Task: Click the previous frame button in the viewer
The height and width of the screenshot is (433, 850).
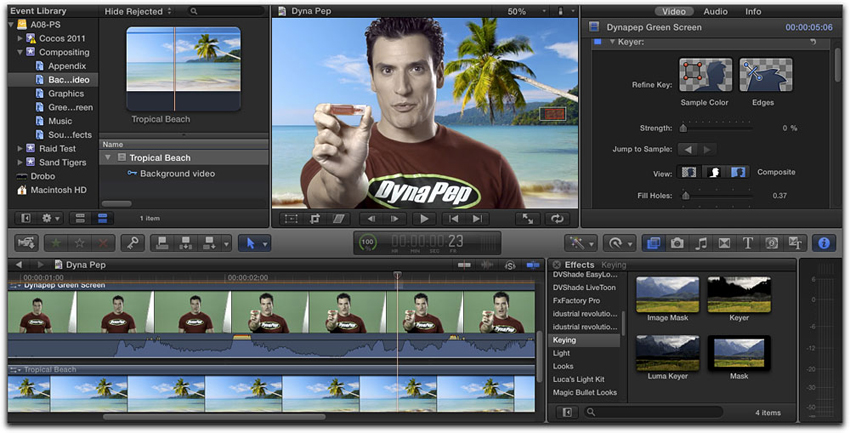Action: (371, 219)
